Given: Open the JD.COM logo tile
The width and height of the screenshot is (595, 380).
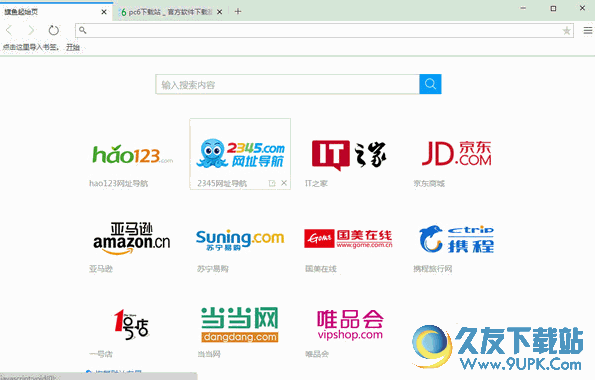Looking at the screenshot, I should (456, 153).
